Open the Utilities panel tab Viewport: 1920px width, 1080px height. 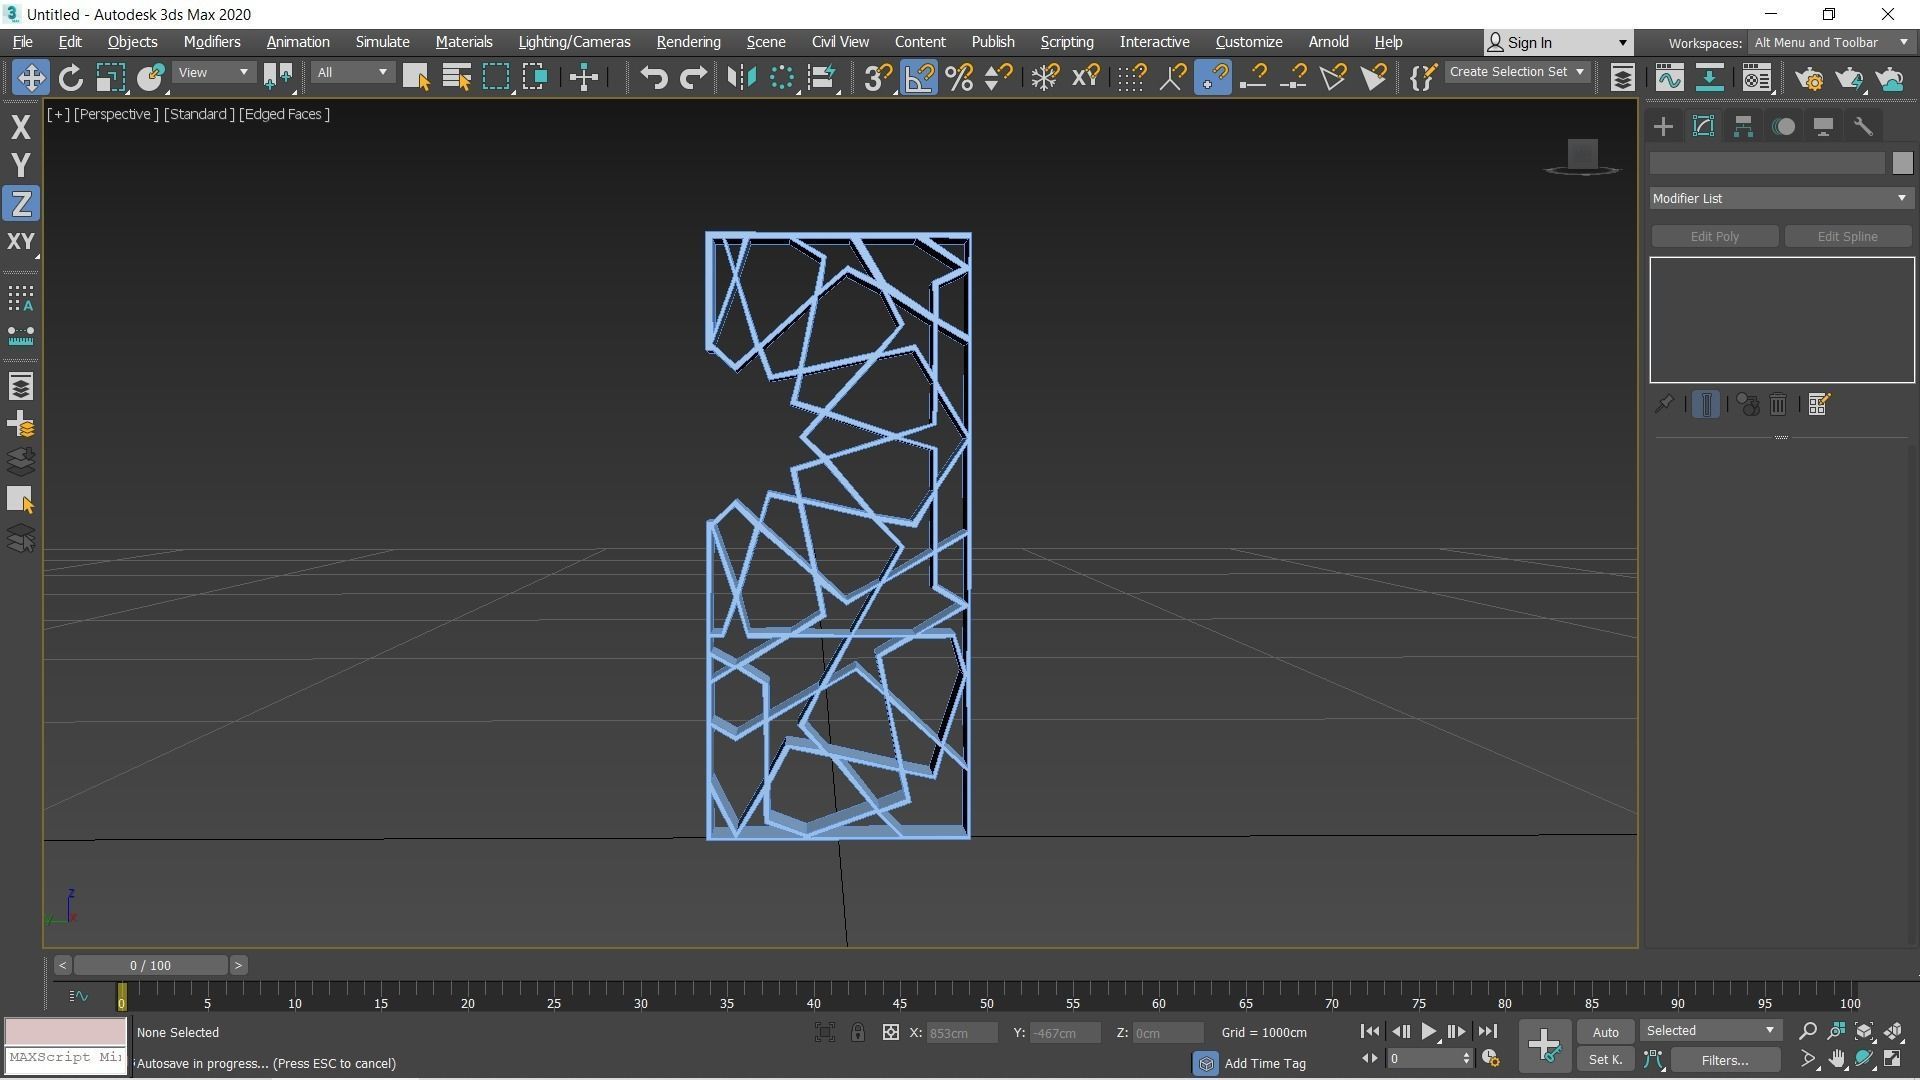[x=1863, y=126]
